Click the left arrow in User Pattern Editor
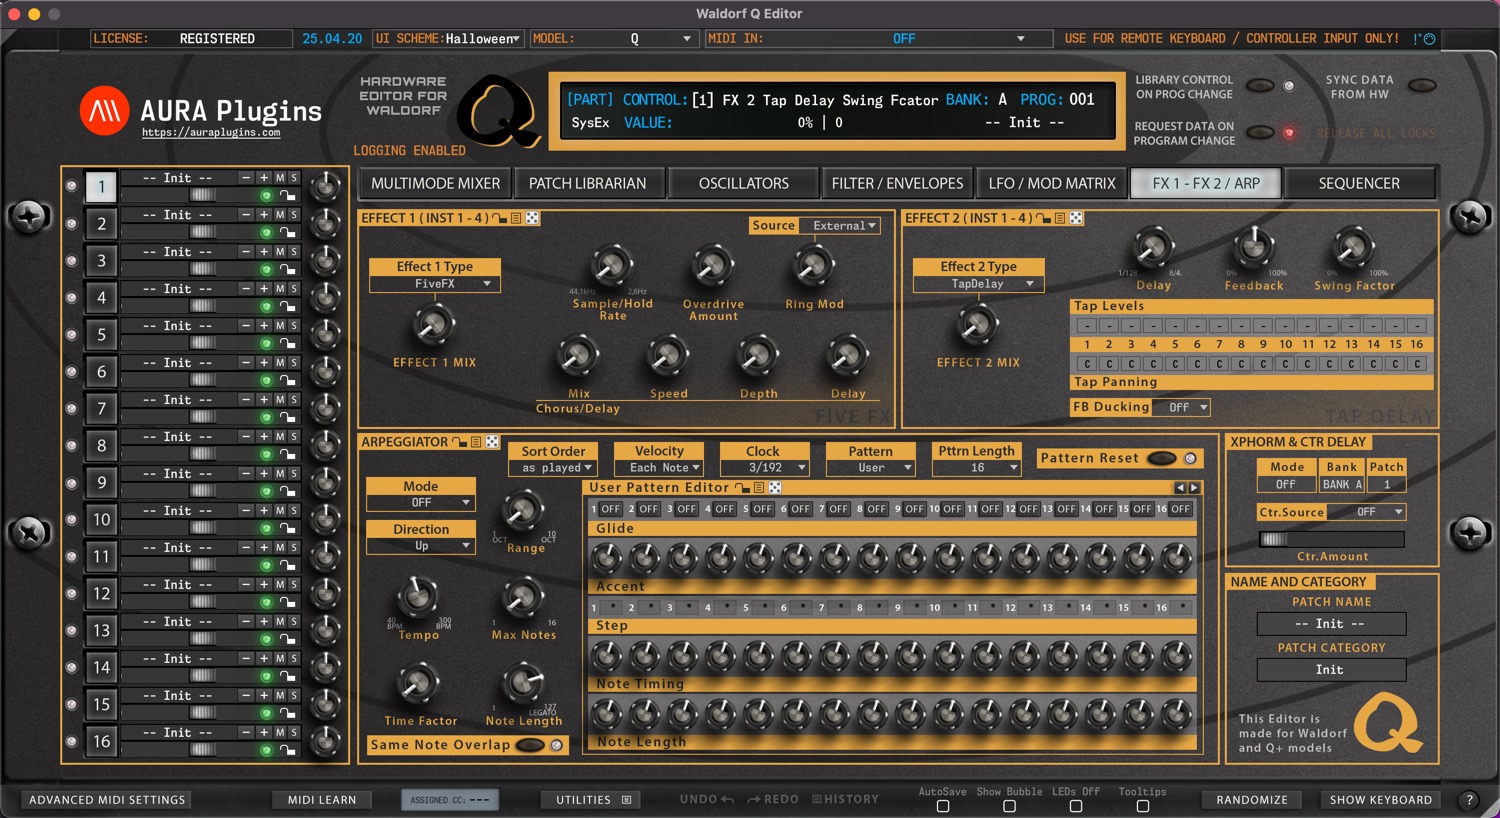 tap(1181, 488)
